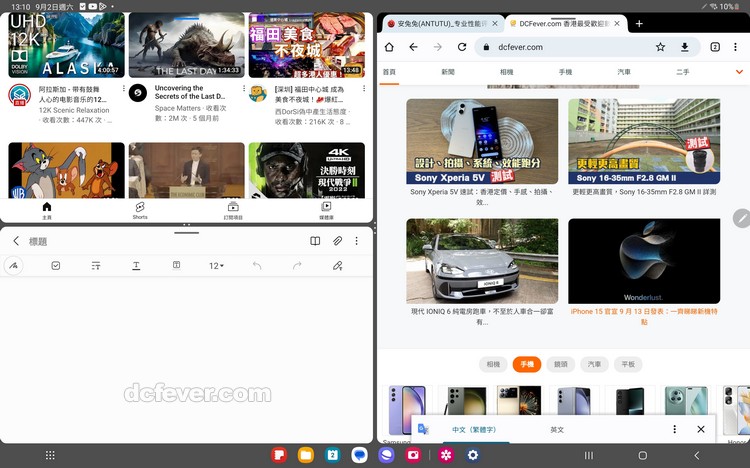Close the Google translate bar
The image size is (750, 468).
click(x=701, y=429)
